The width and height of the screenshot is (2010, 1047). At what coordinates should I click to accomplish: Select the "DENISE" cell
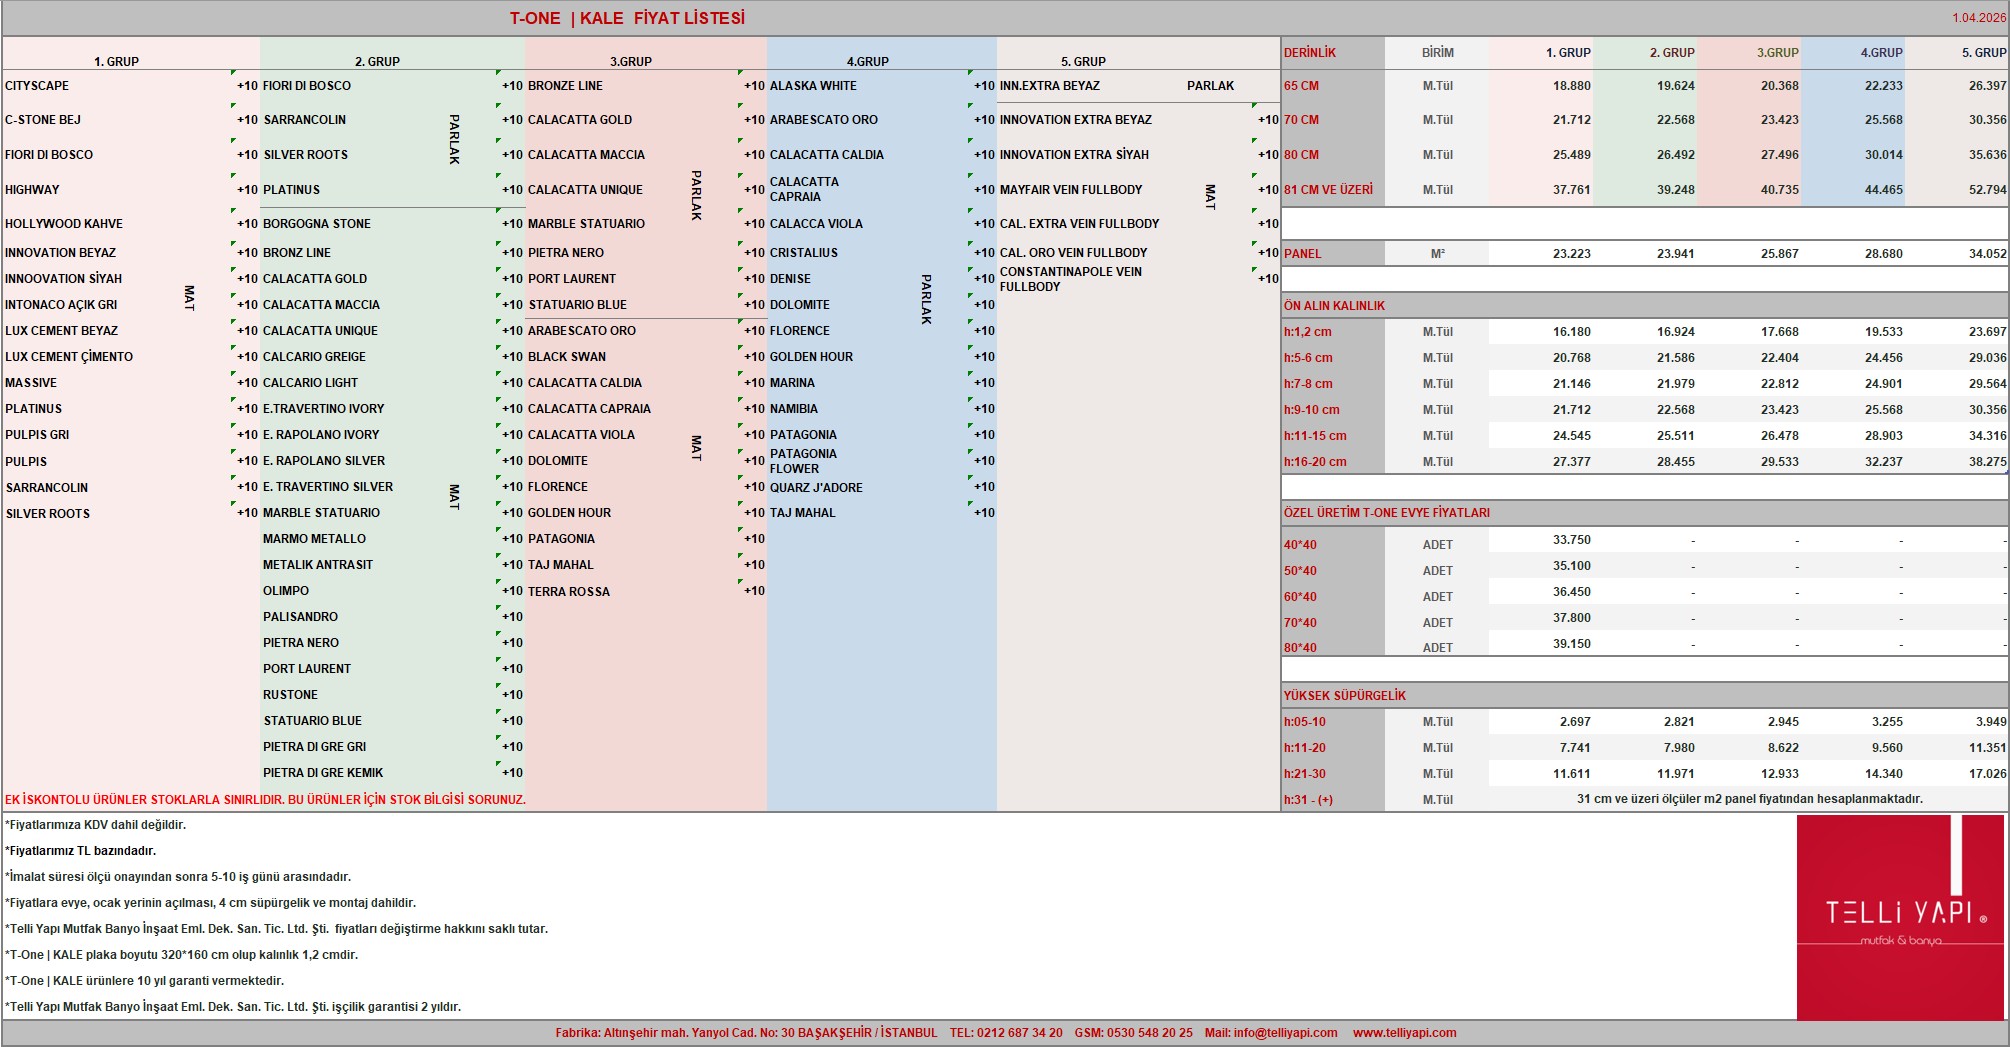(790, 279)
